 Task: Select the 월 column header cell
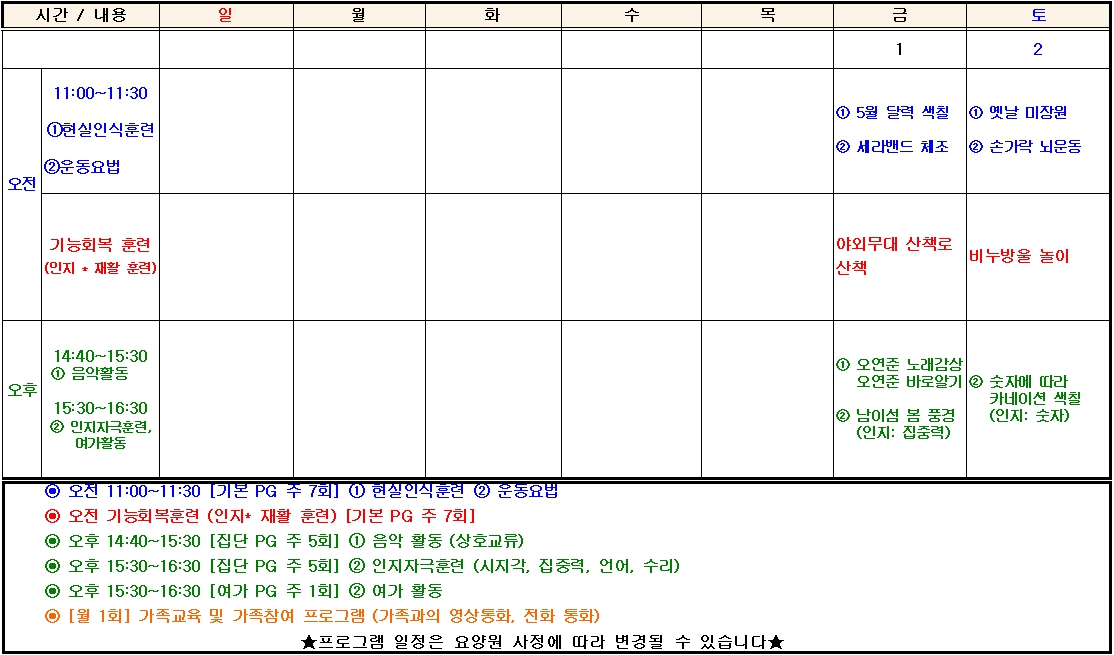pos(359,15)
